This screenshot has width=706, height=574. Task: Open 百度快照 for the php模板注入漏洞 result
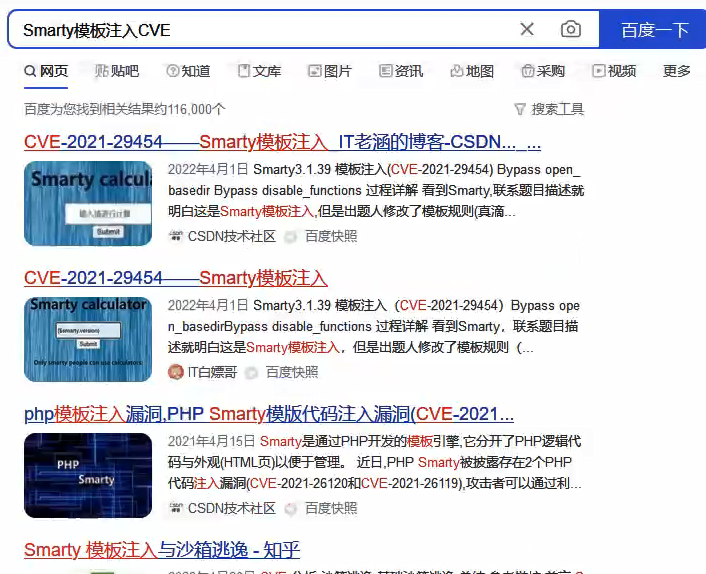331,508
